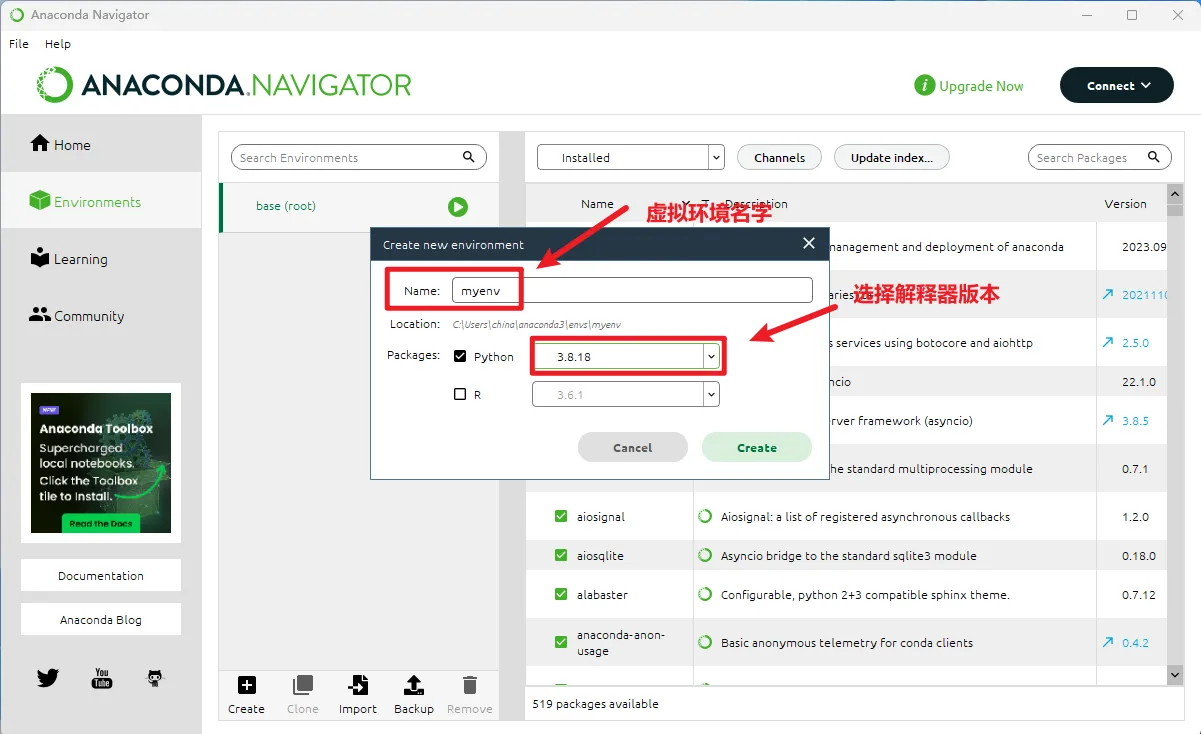Screen dimensions: 1201x734
Task: Toggle the alabaster package checkbox
Action: 561,594
